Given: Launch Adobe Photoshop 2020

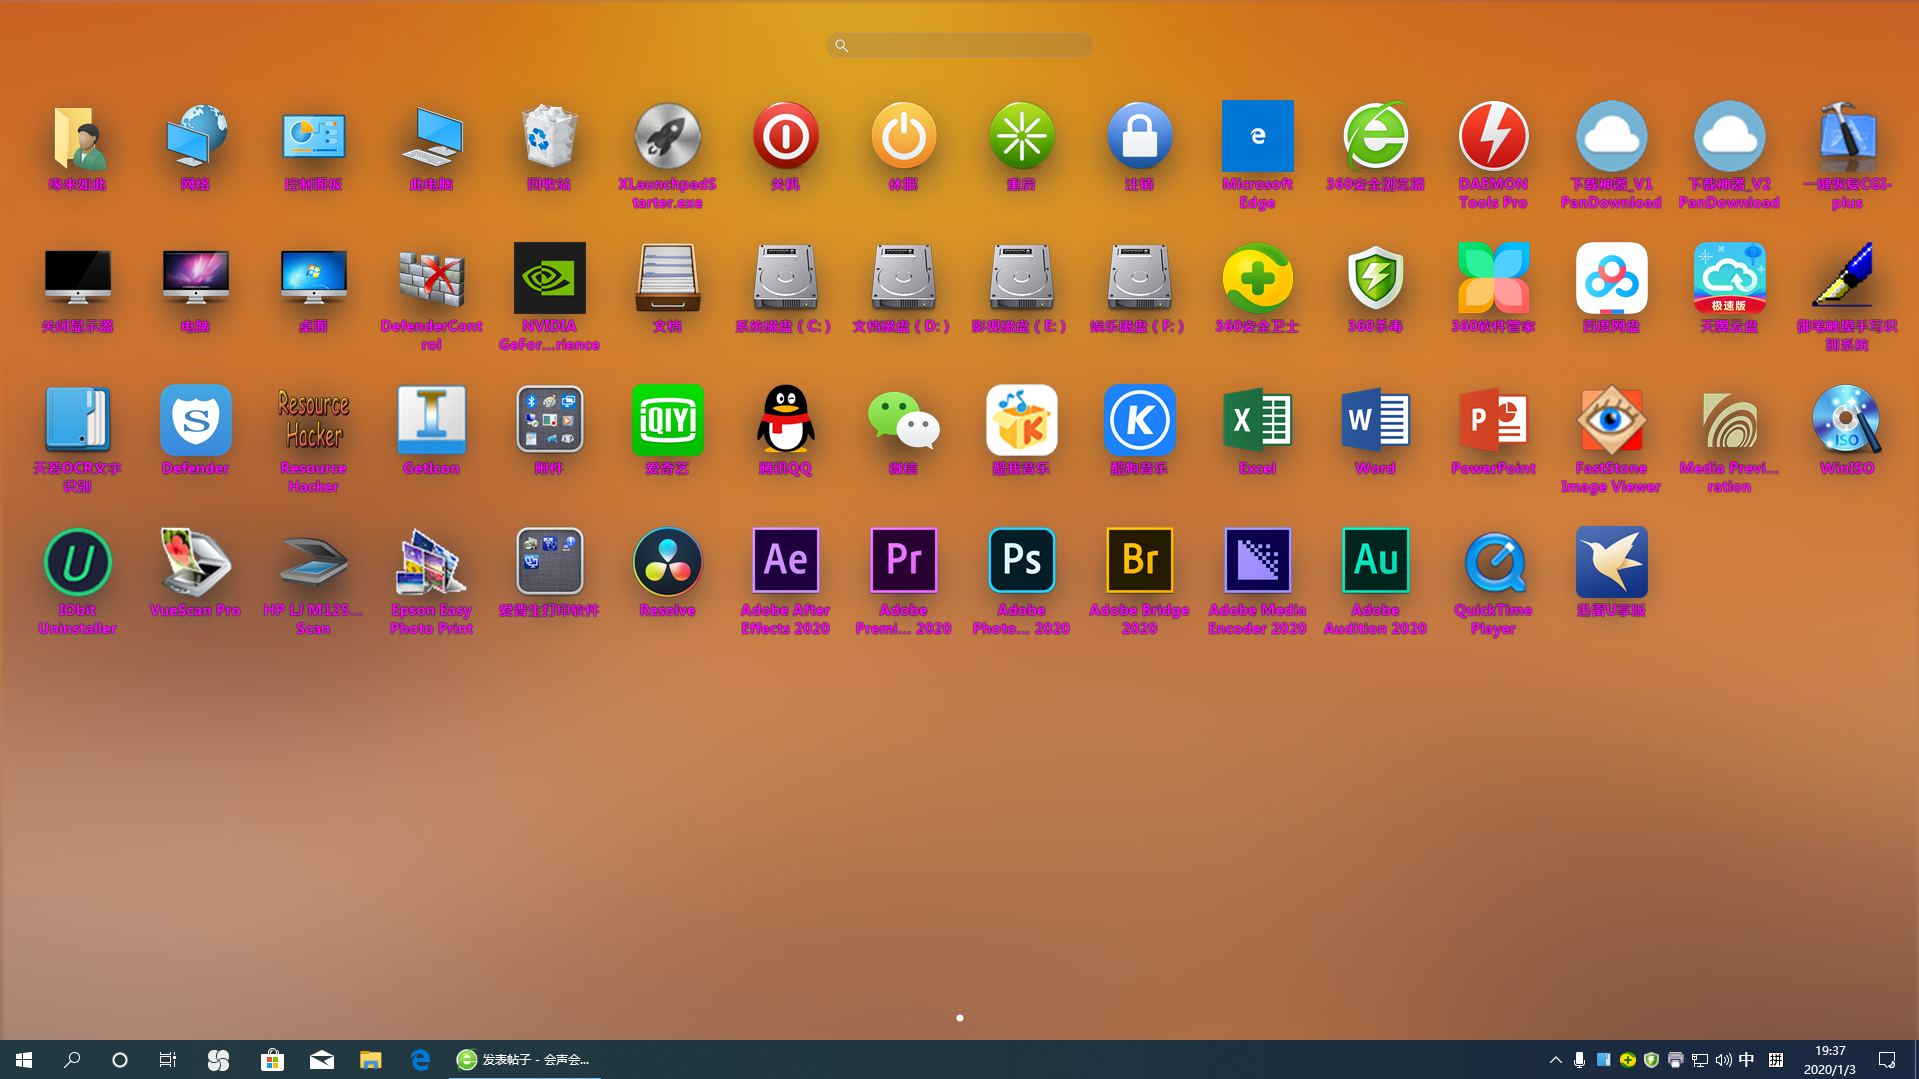Looking at the screenshot, I should [x=1021, y=562].
